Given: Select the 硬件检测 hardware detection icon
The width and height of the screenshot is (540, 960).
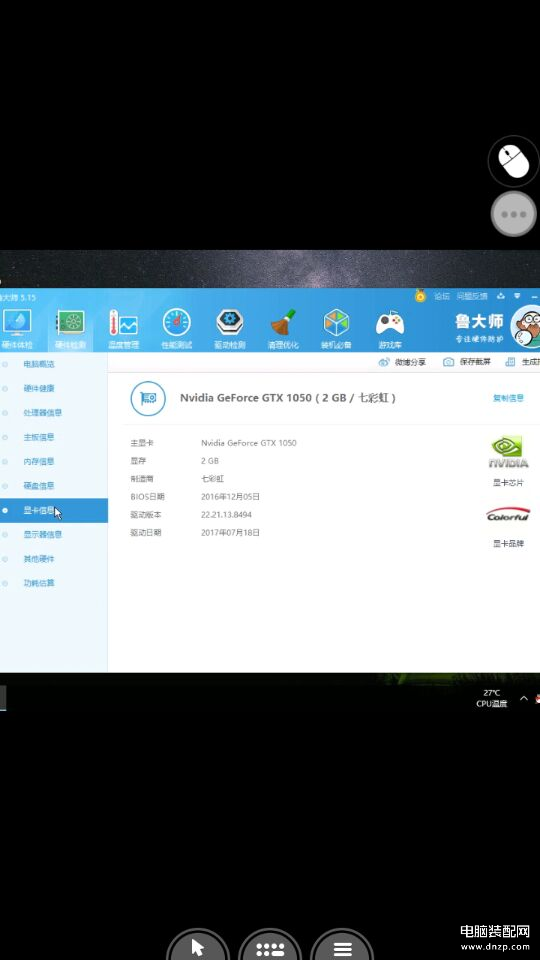Looking at the screenshot, I should (x=70, y=329).
